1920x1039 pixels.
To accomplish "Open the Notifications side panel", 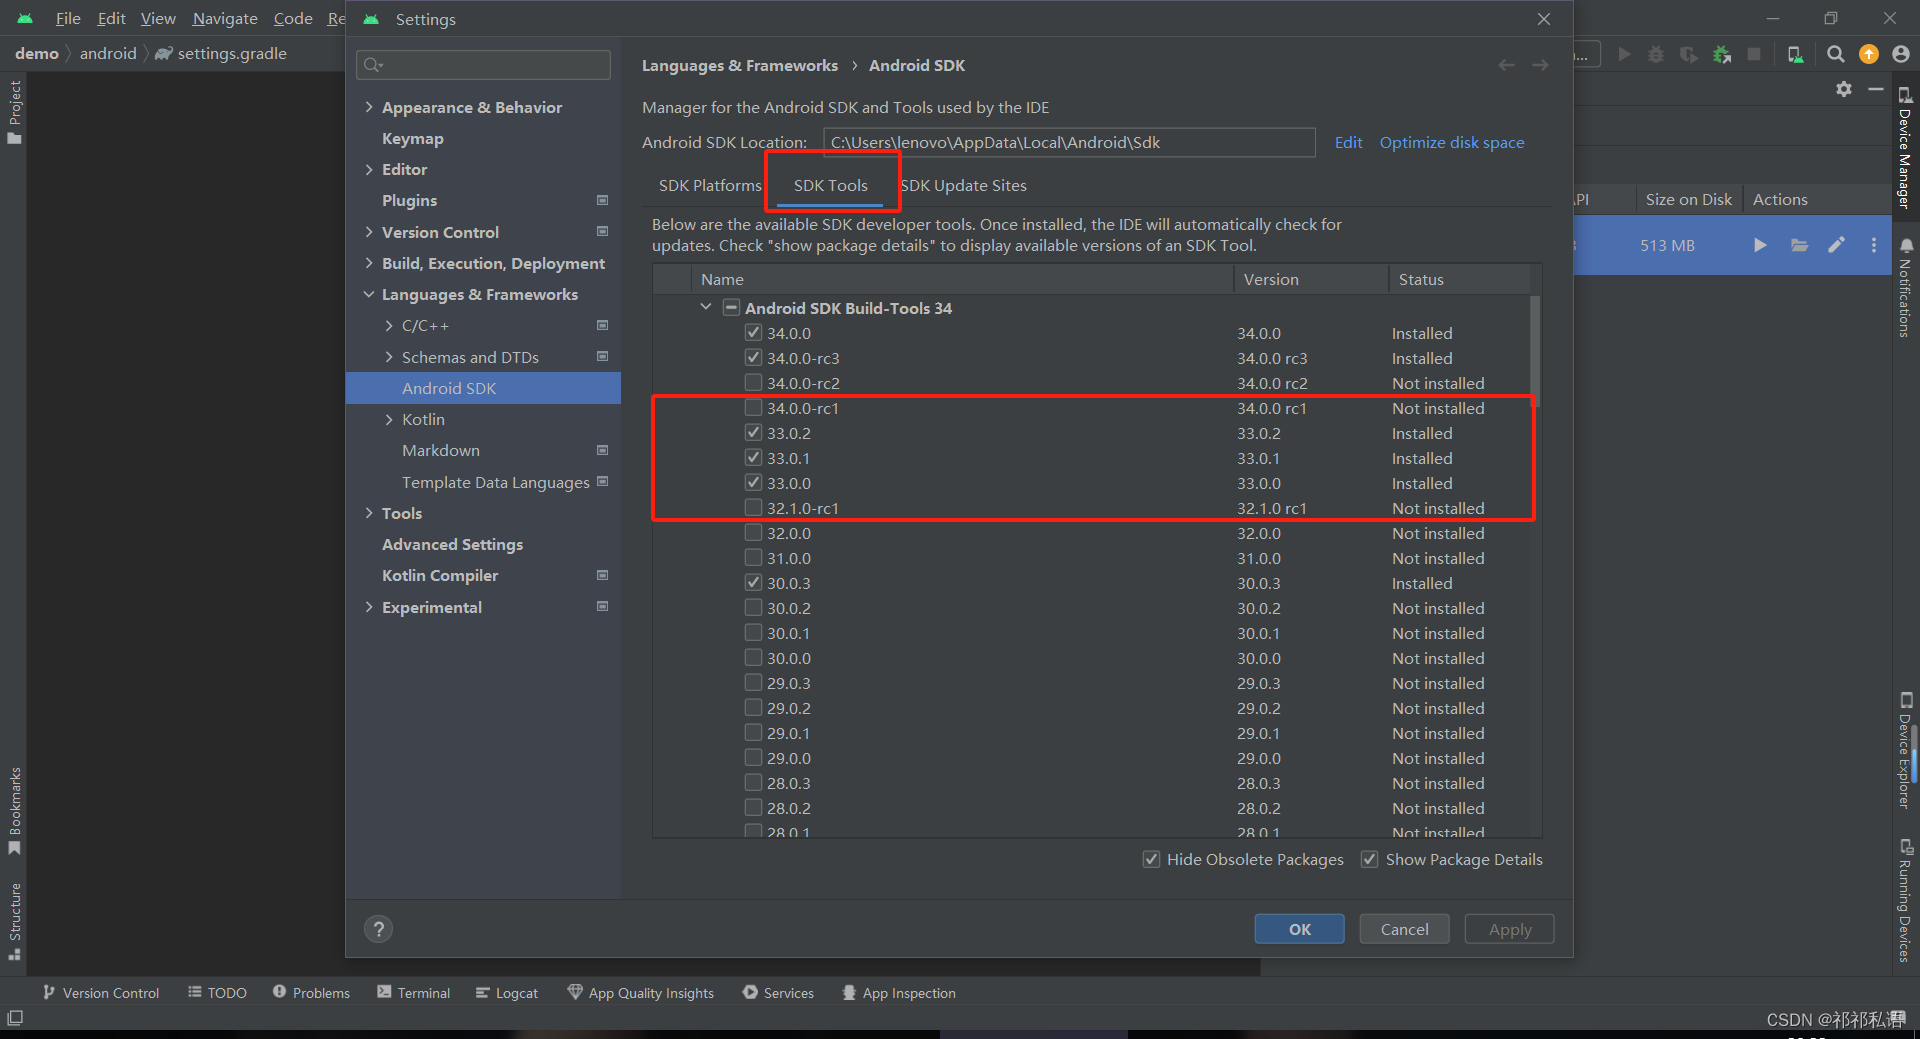I will 1905,288.
